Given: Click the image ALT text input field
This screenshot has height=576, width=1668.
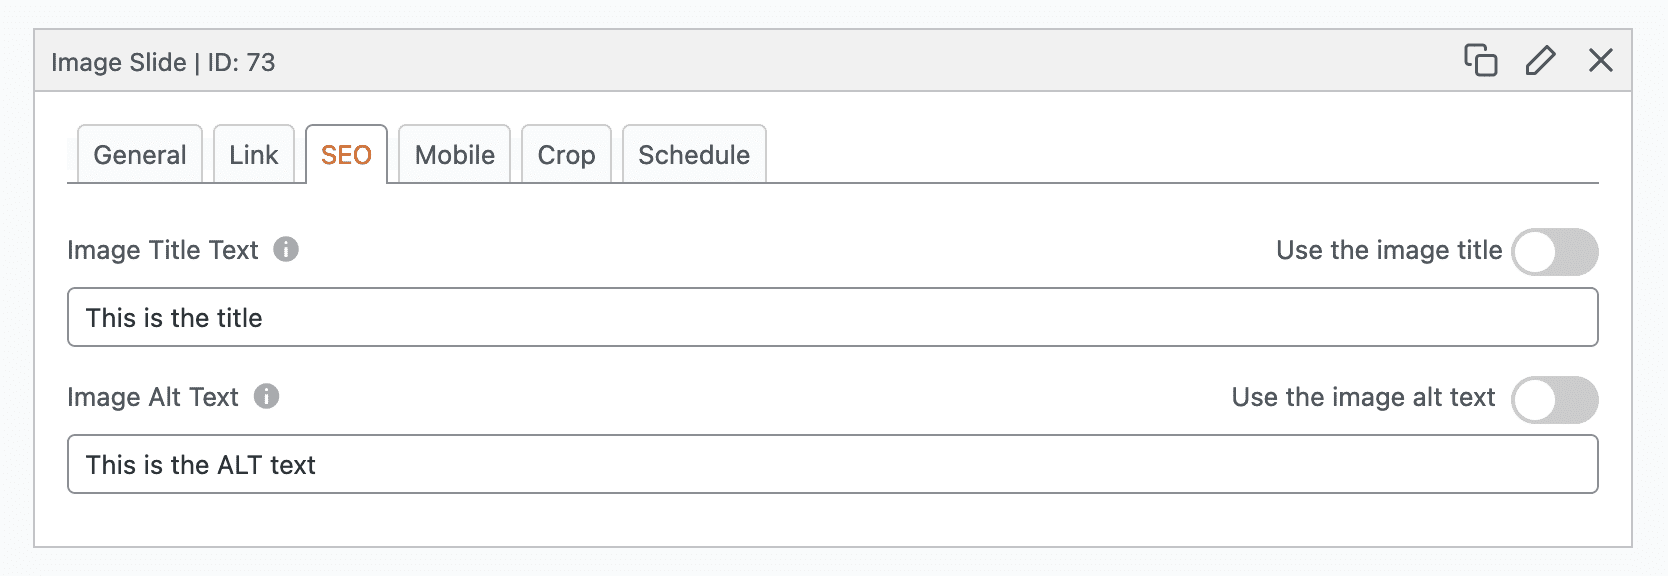Looking at the screenshot, I should tap(832, 464).
